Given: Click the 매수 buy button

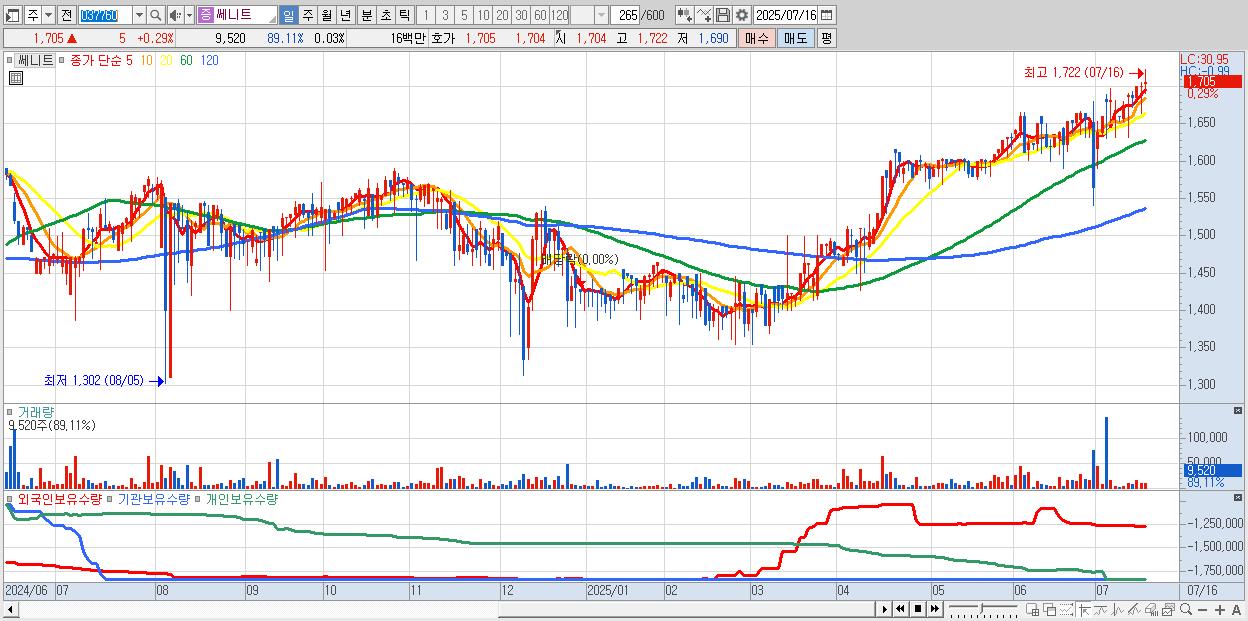Looking at the screenshot, I should point(757,38).
